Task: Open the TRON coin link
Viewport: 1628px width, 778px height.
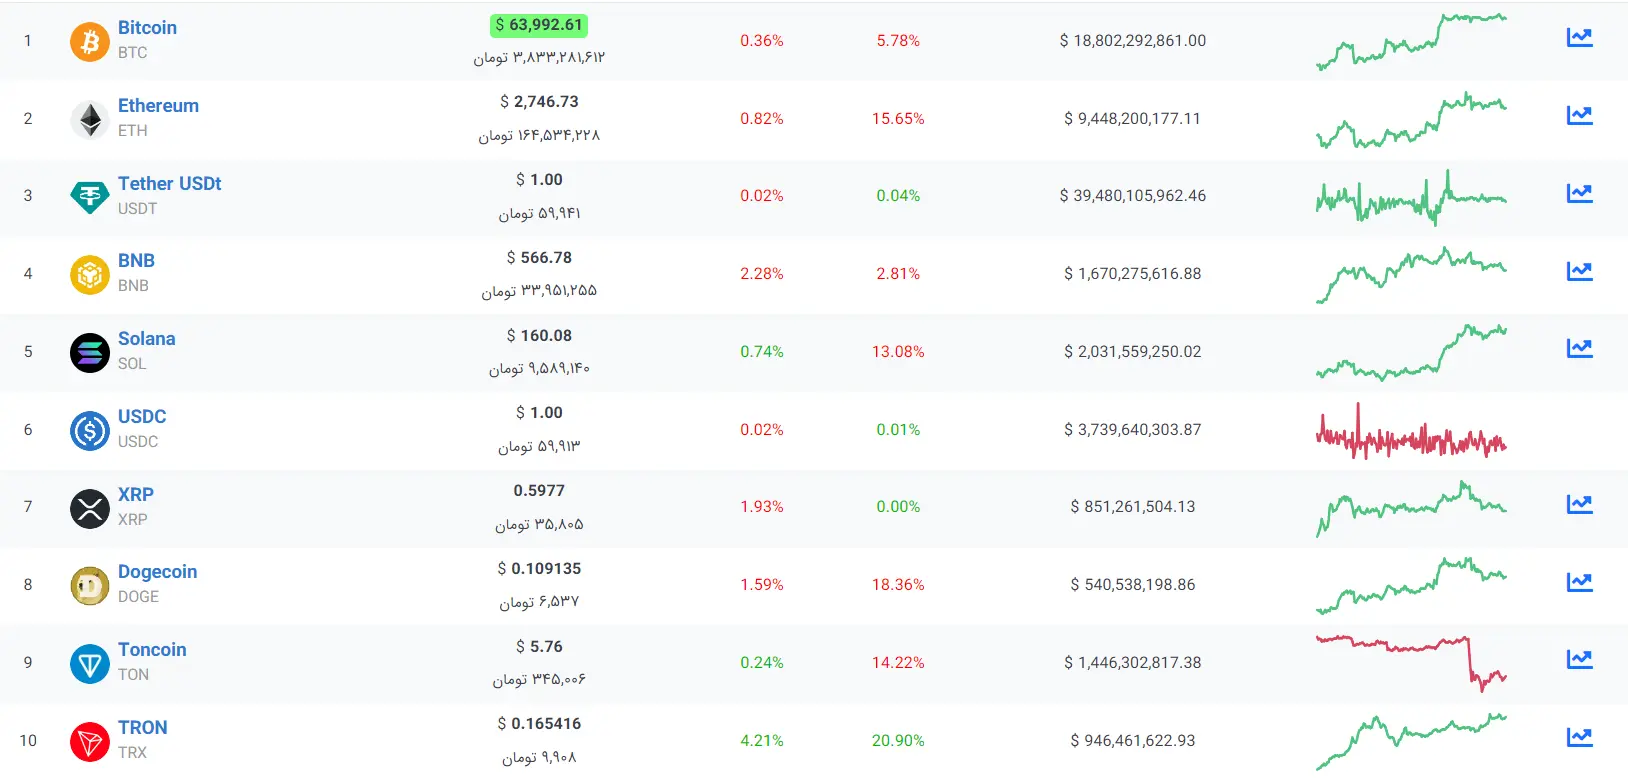Action: click(x=143, y=728)
